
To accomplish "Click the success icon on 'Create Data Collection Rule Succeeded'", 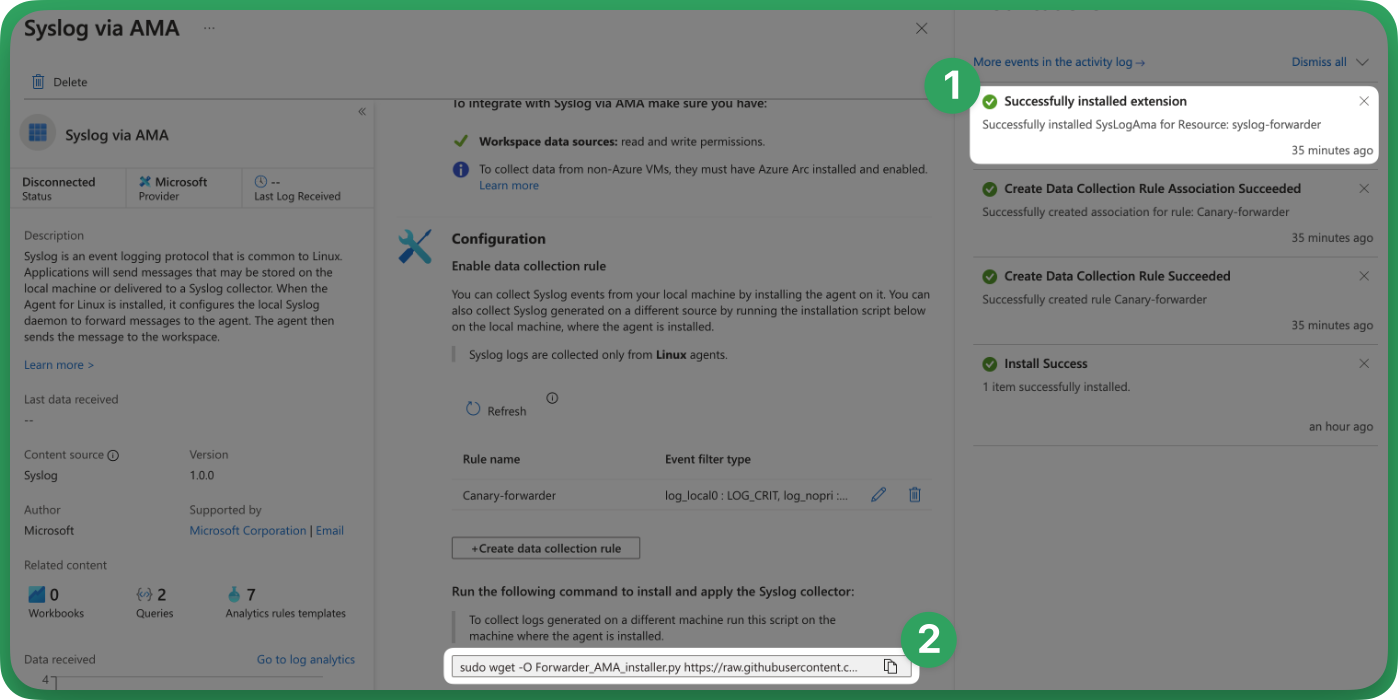I will [x=990, y=276].
